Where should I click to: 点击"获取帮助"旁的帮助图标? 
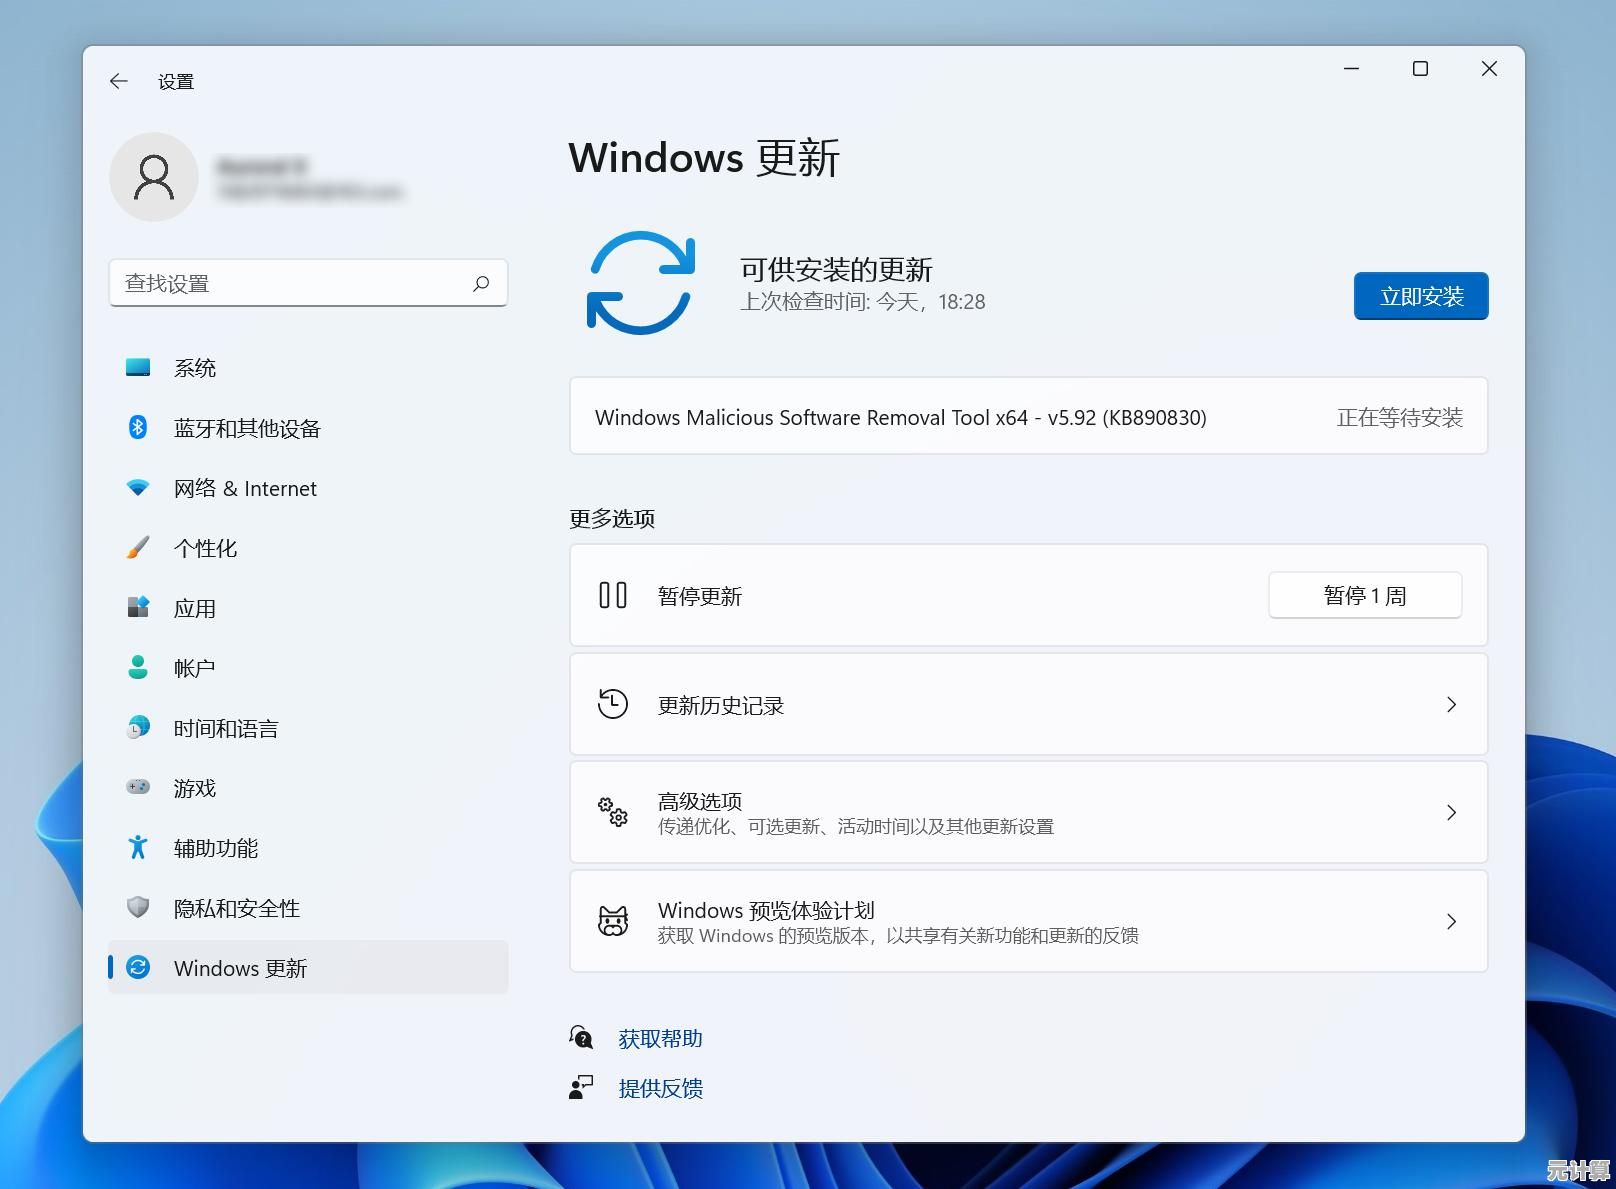tap(581, 1038)
